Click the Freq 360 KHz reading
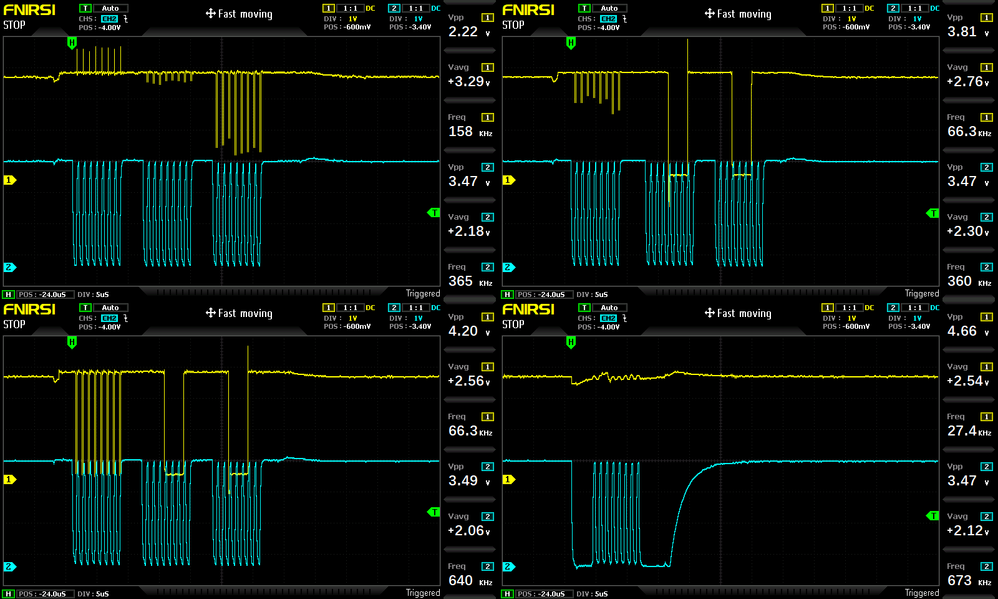The height and width of the screenshot is (599, 998). 969,276
